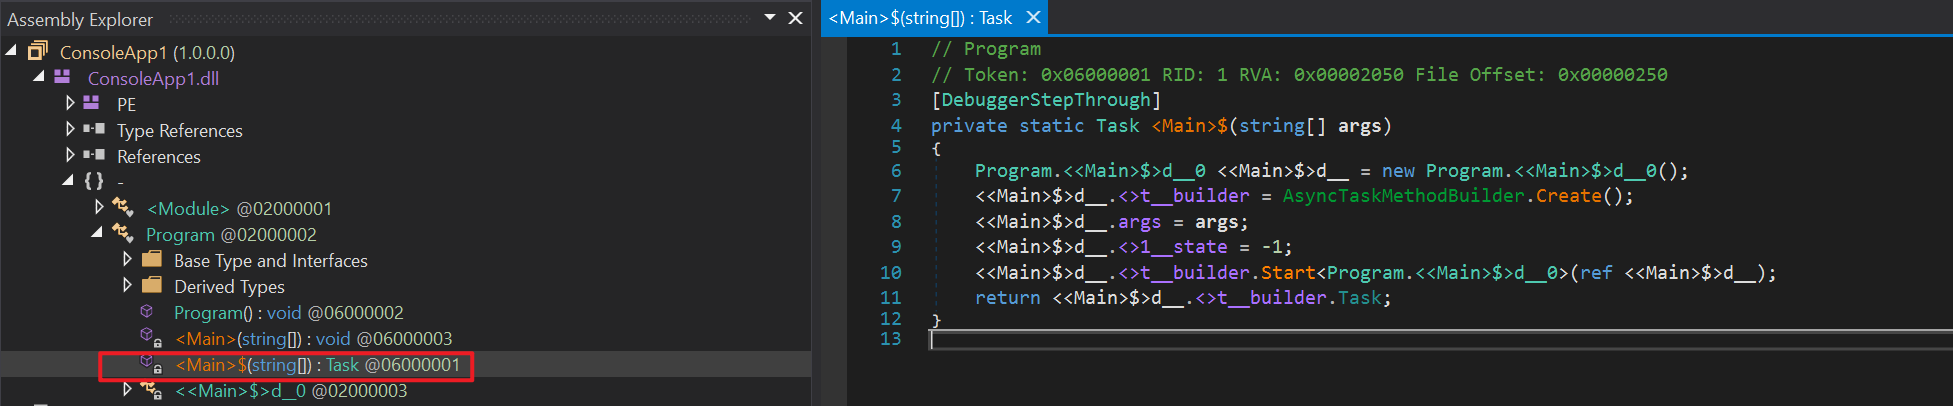This screenshot has height=406, width=1953.
Task: Select the References tree item
Action: click(x=158, y=156)
